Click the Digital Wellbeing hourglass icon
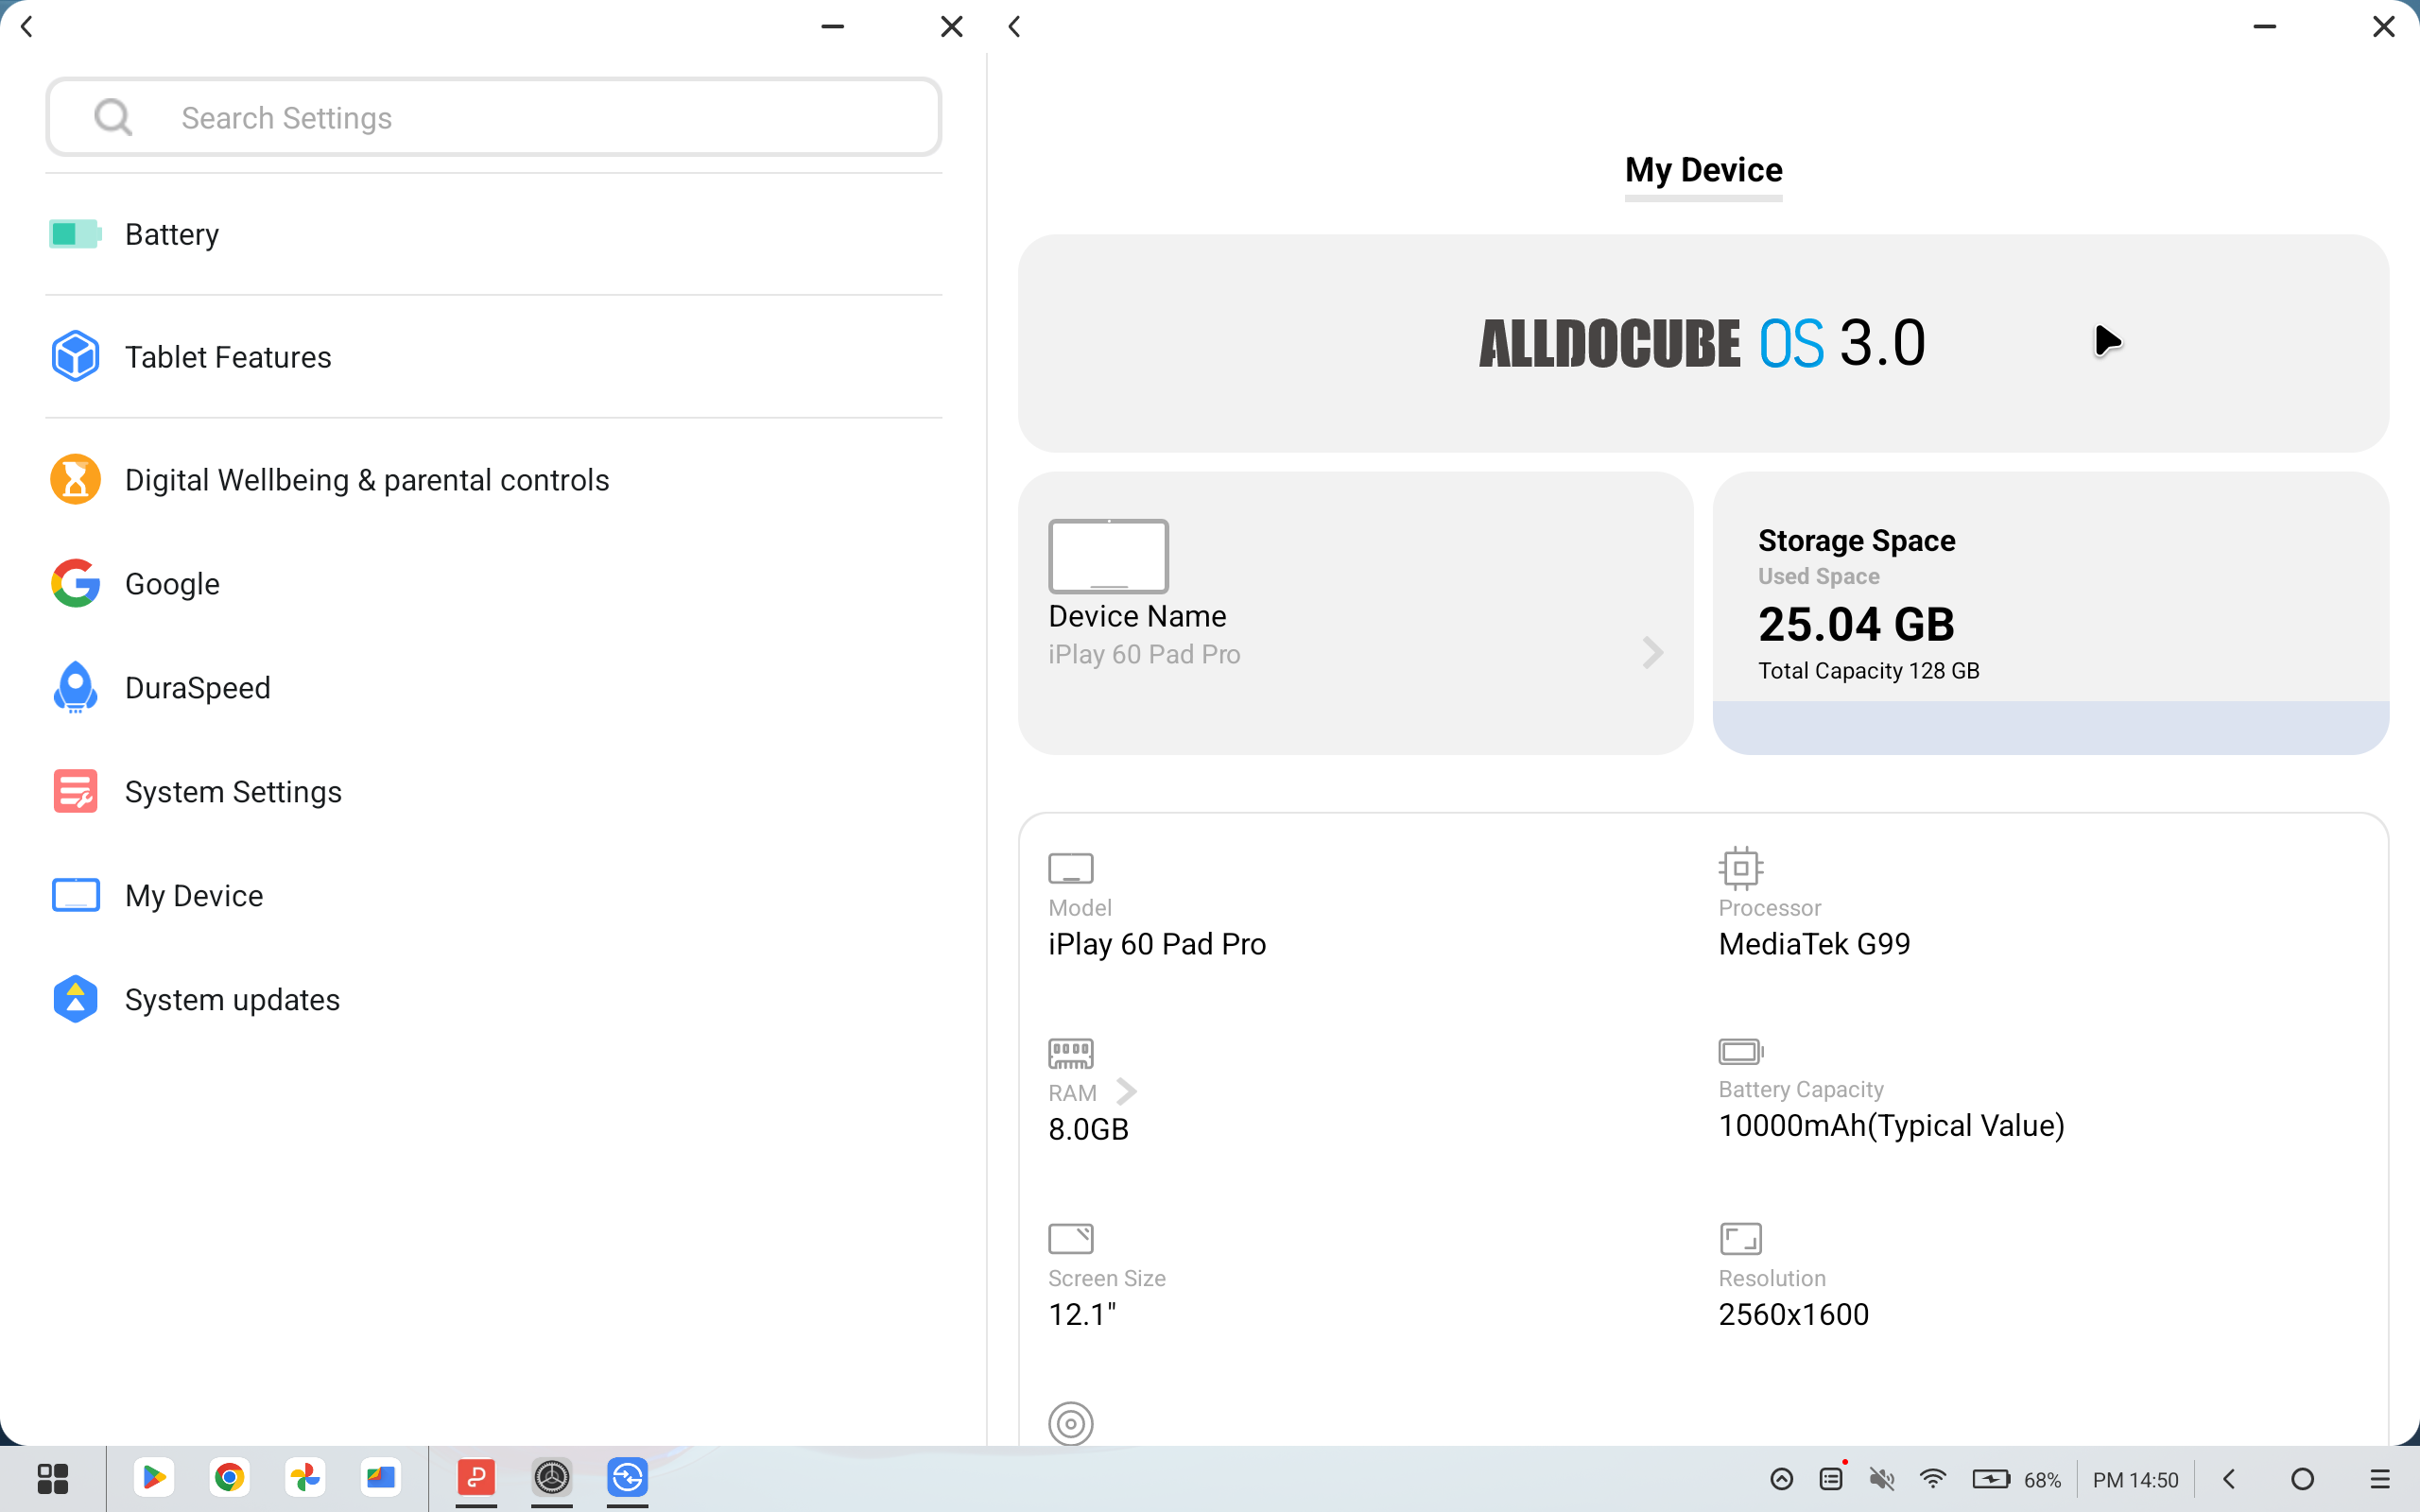The width and height of the screenshot is (2420, 1512). [75, 480]
